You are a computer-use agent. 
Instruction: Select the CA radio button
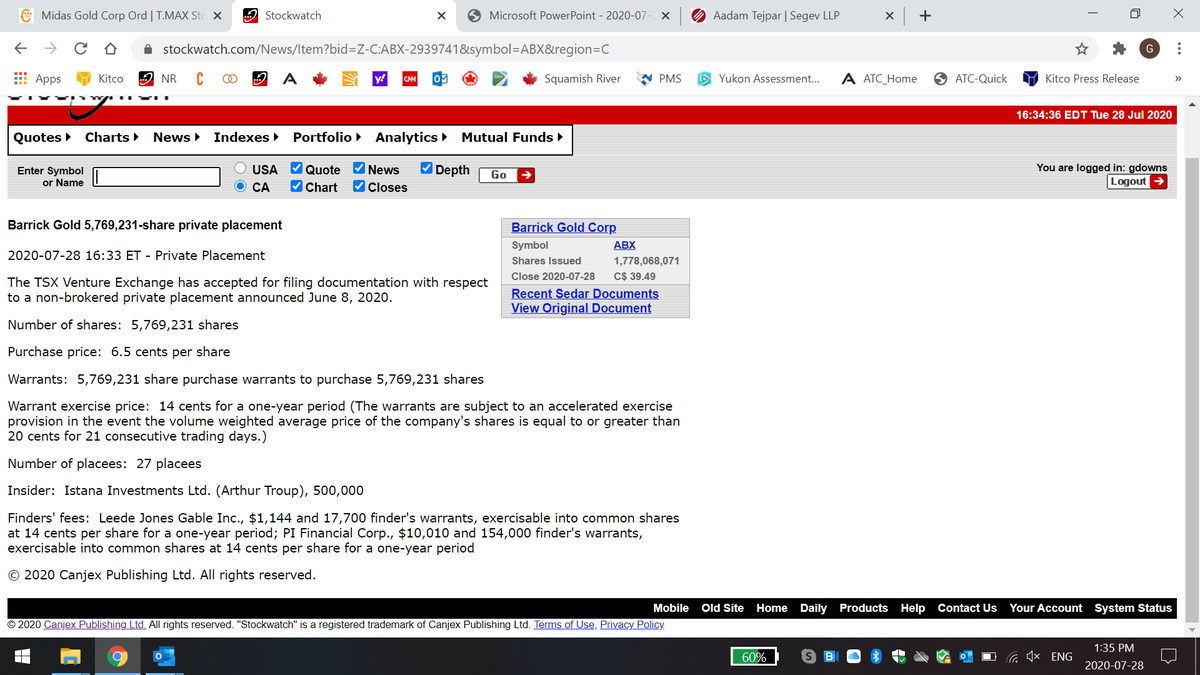pyautogui.click(x=241, y=186)
